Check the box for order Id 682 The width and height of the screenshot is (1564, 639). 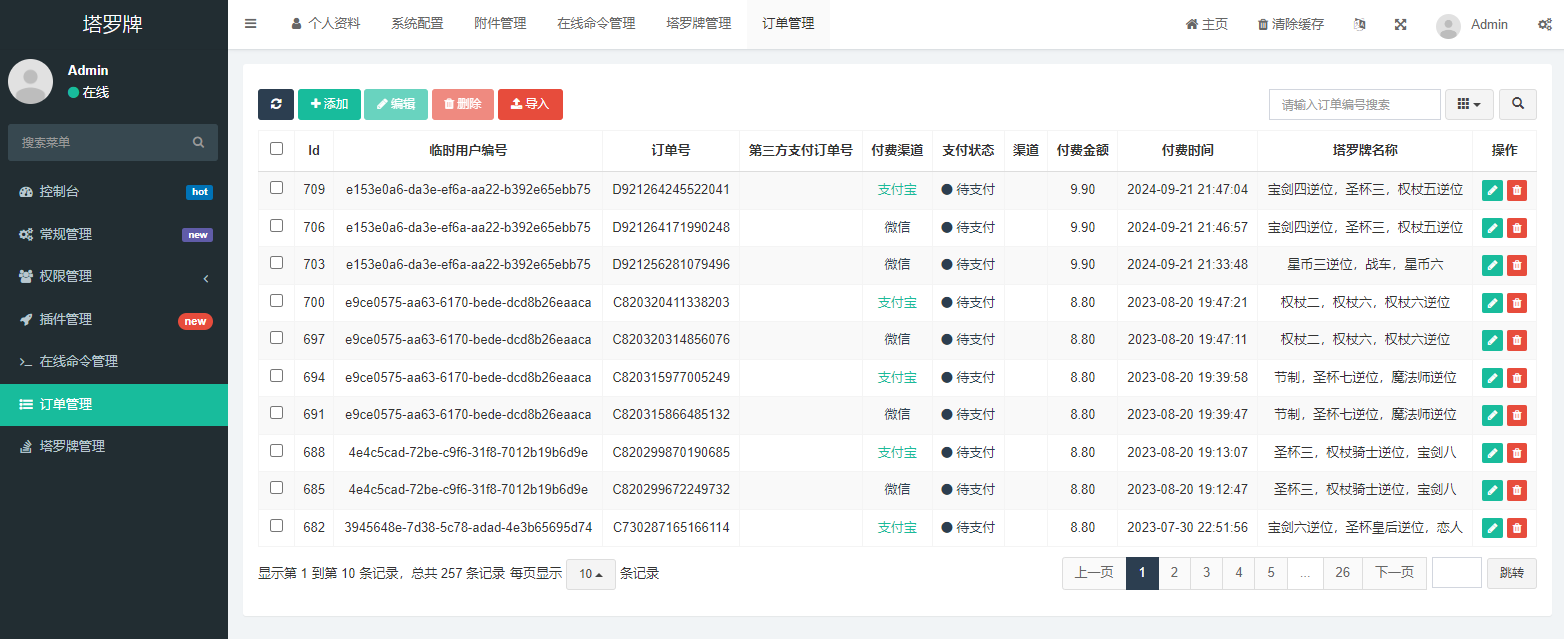(x=277, y=525)
